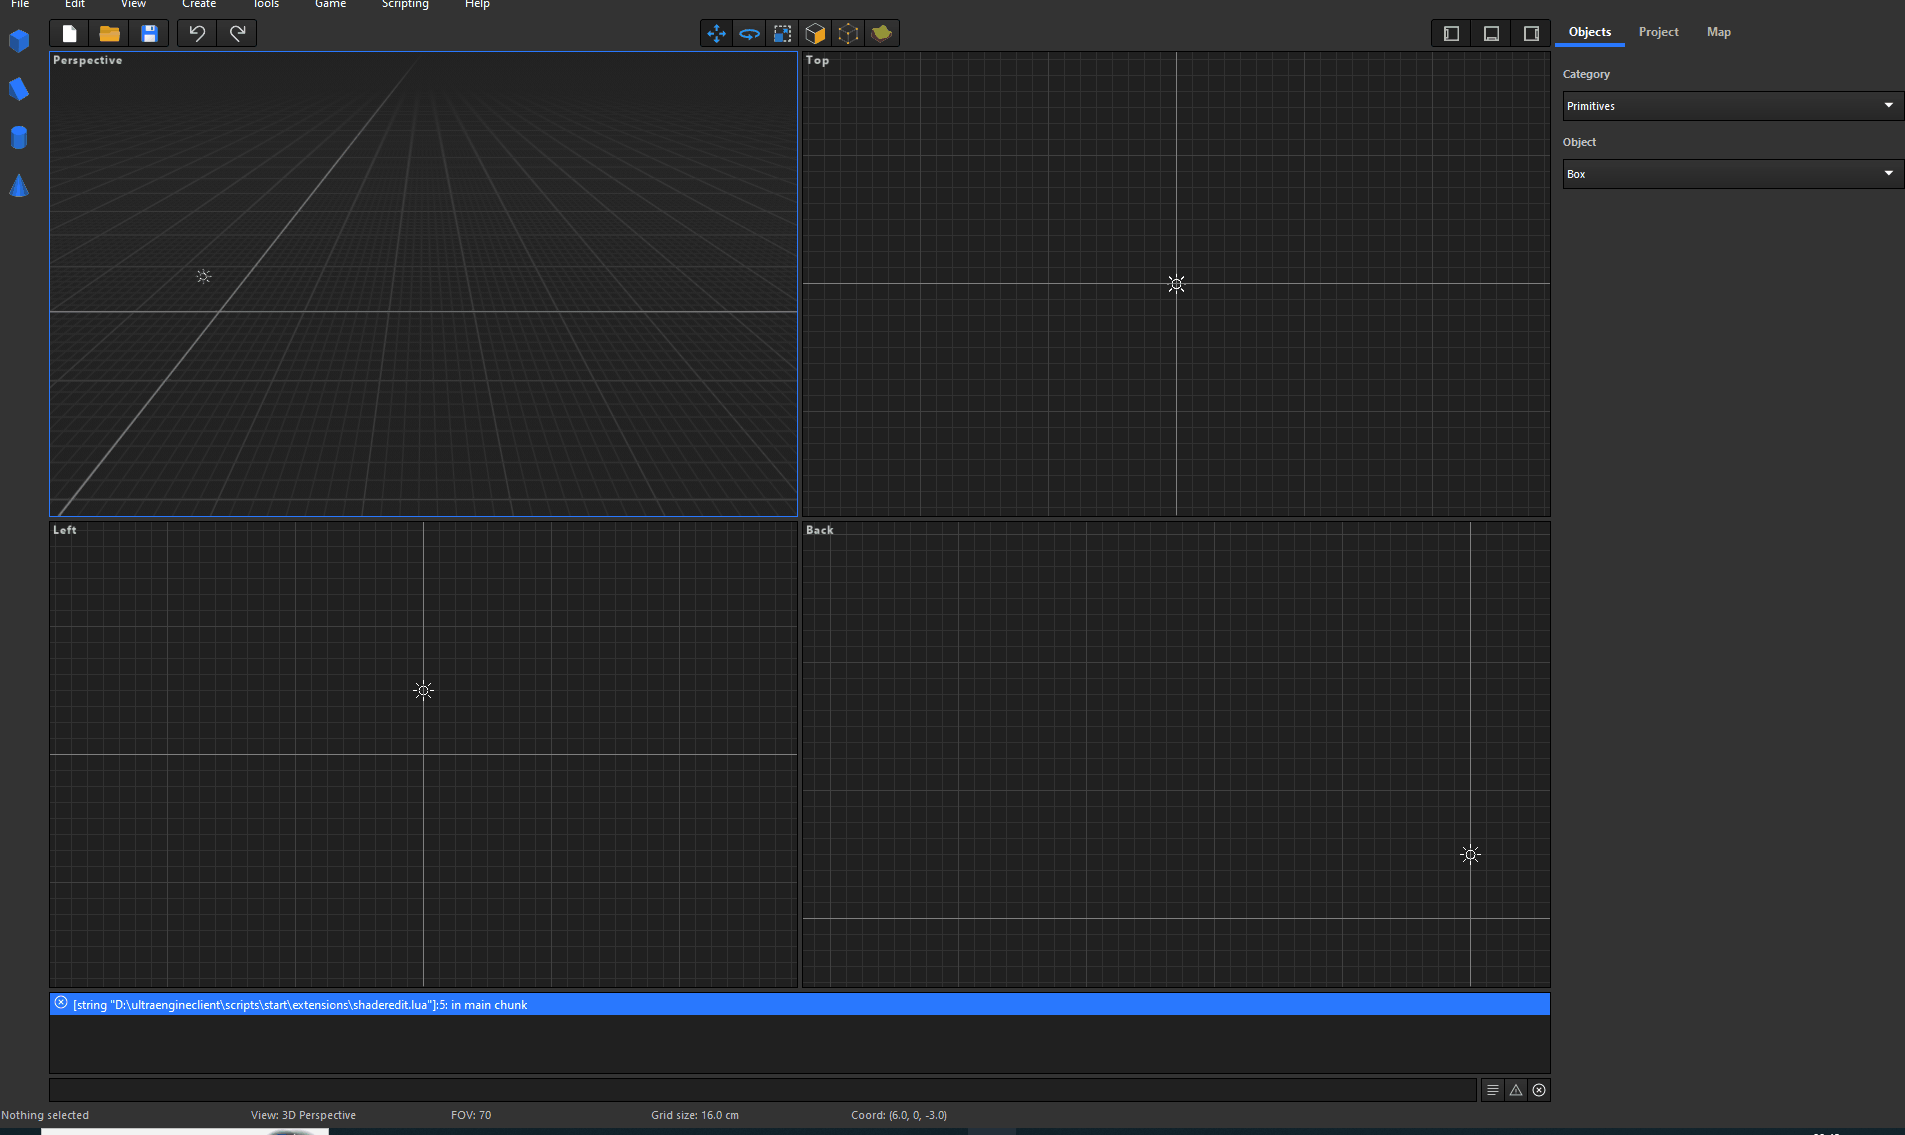Click the console command input field
Image resolution: width=1905 pixels, height=1135 pixels.
762,1090
